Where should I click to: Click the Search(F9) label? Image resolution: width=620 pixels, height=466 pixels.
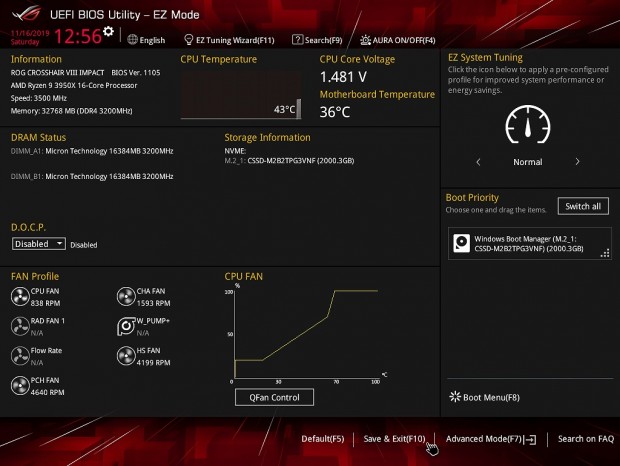(x=323, y=40)
